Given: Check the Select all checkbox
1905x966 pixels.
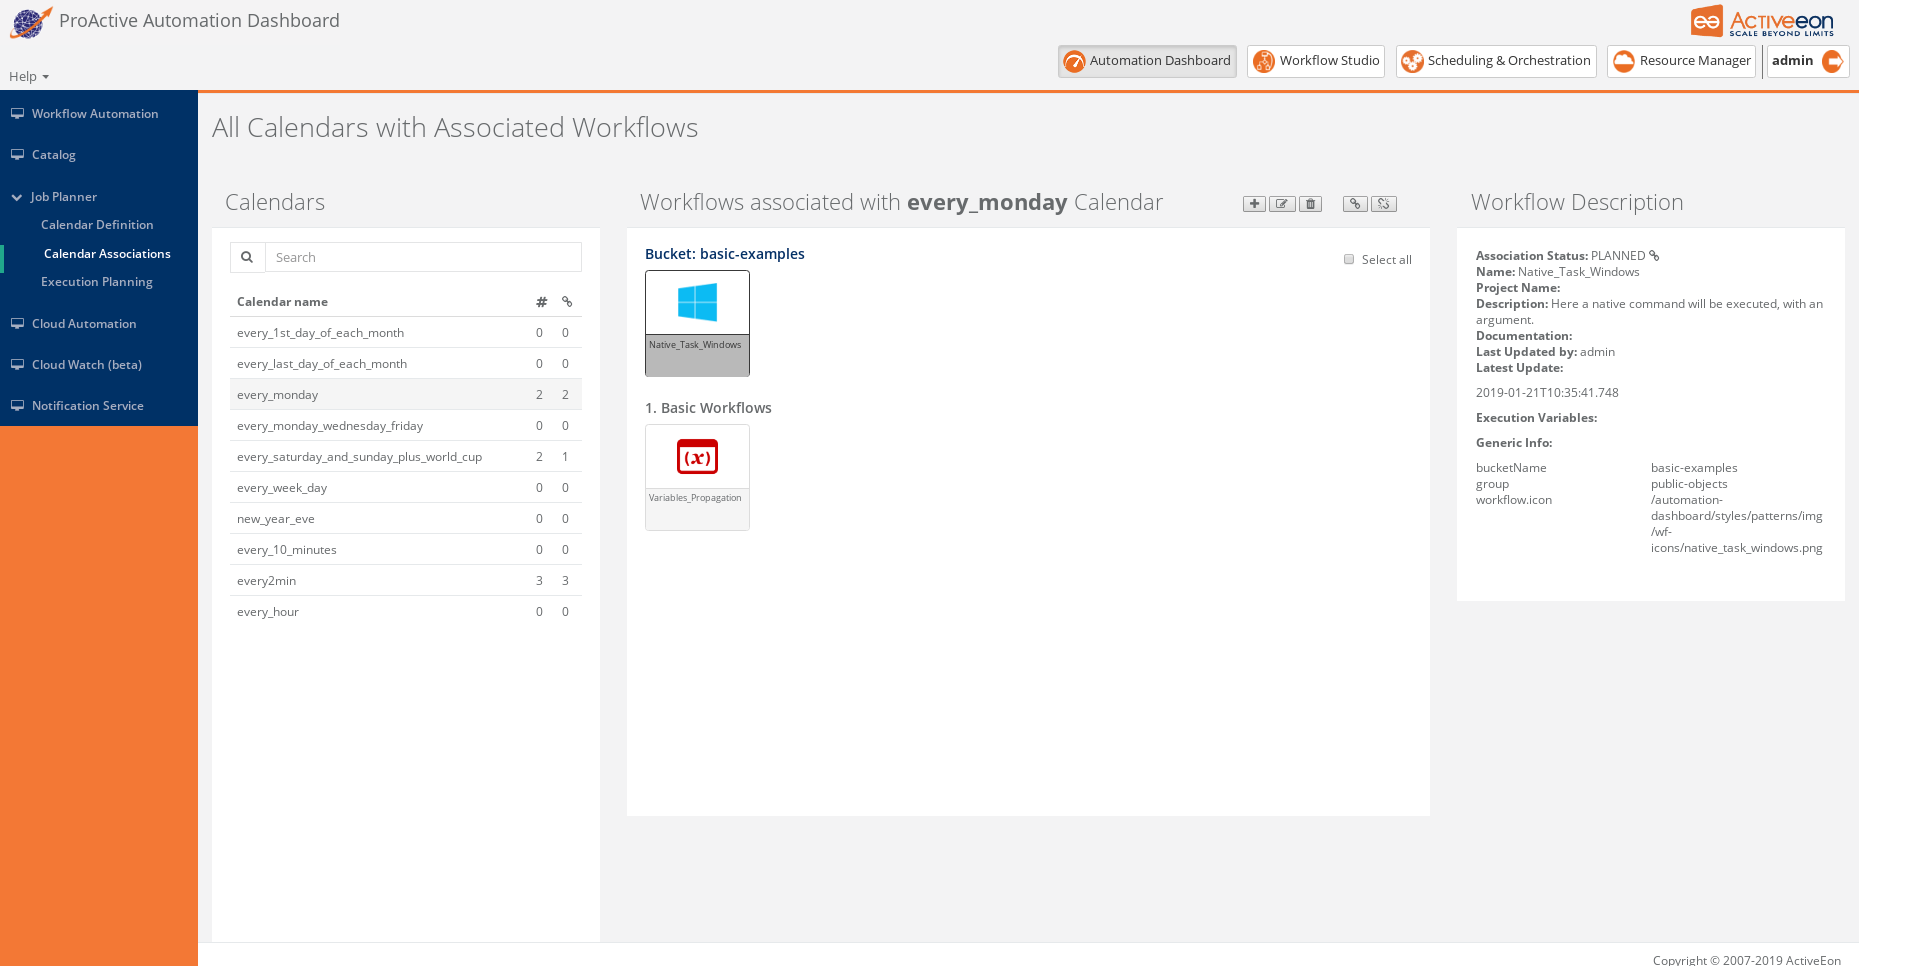Looking at the screenshot, I should coord(1349,259).
